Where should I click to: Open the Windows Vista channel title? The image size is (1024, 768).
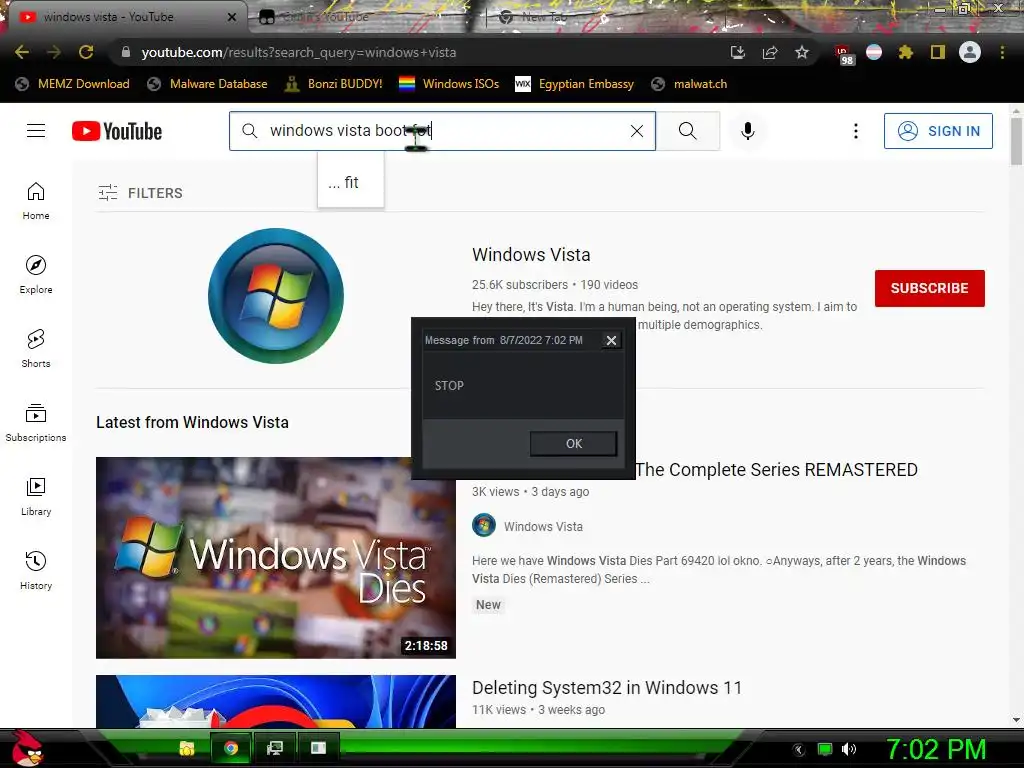tap(531, 255)
